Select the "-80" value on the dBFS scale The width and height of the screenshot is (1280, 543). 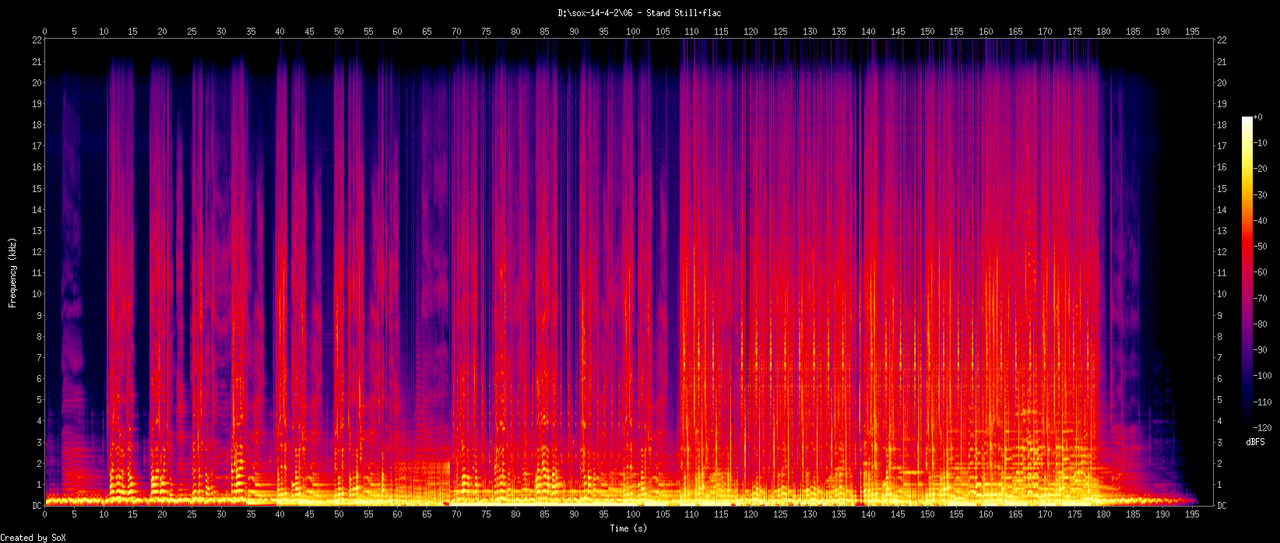click(1262, 324)
